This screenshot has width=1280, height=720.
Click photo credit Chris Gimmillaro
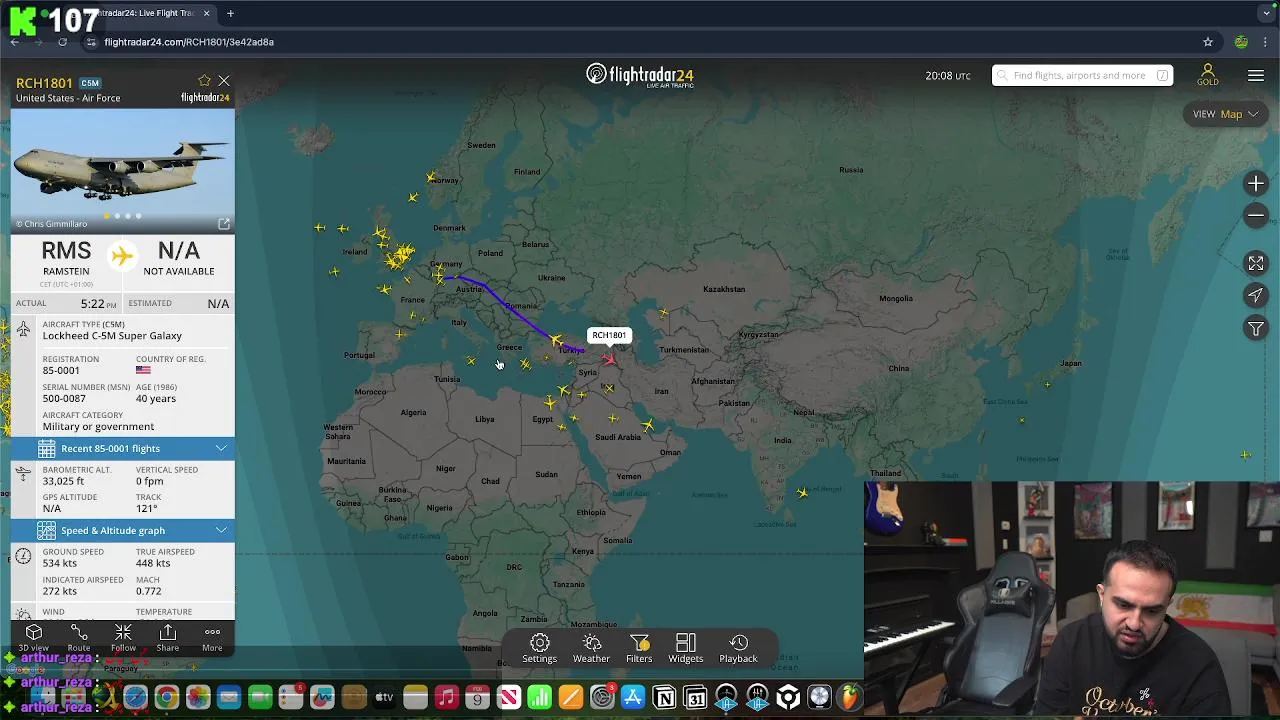(x=51, y=223)
